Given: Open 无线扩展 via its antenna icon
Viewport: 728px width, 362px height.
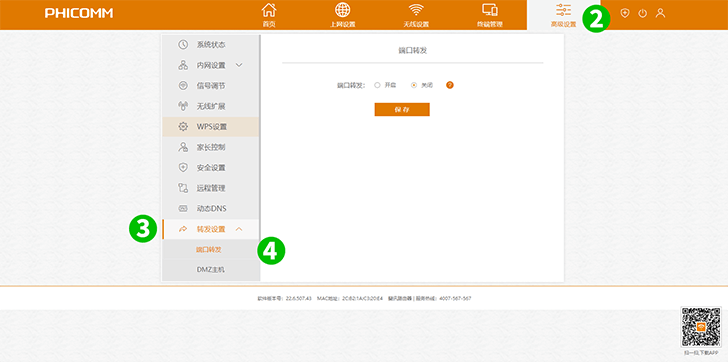Looking at the screenshot, I should click(x=183, y=106).
